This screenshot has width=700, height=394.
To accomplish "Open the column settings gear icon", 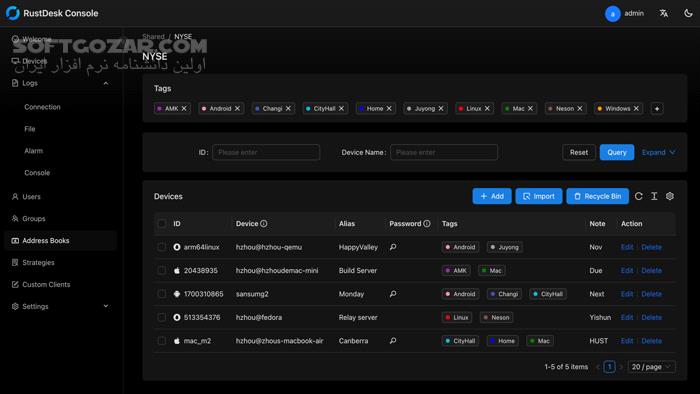I will [670, 196].
